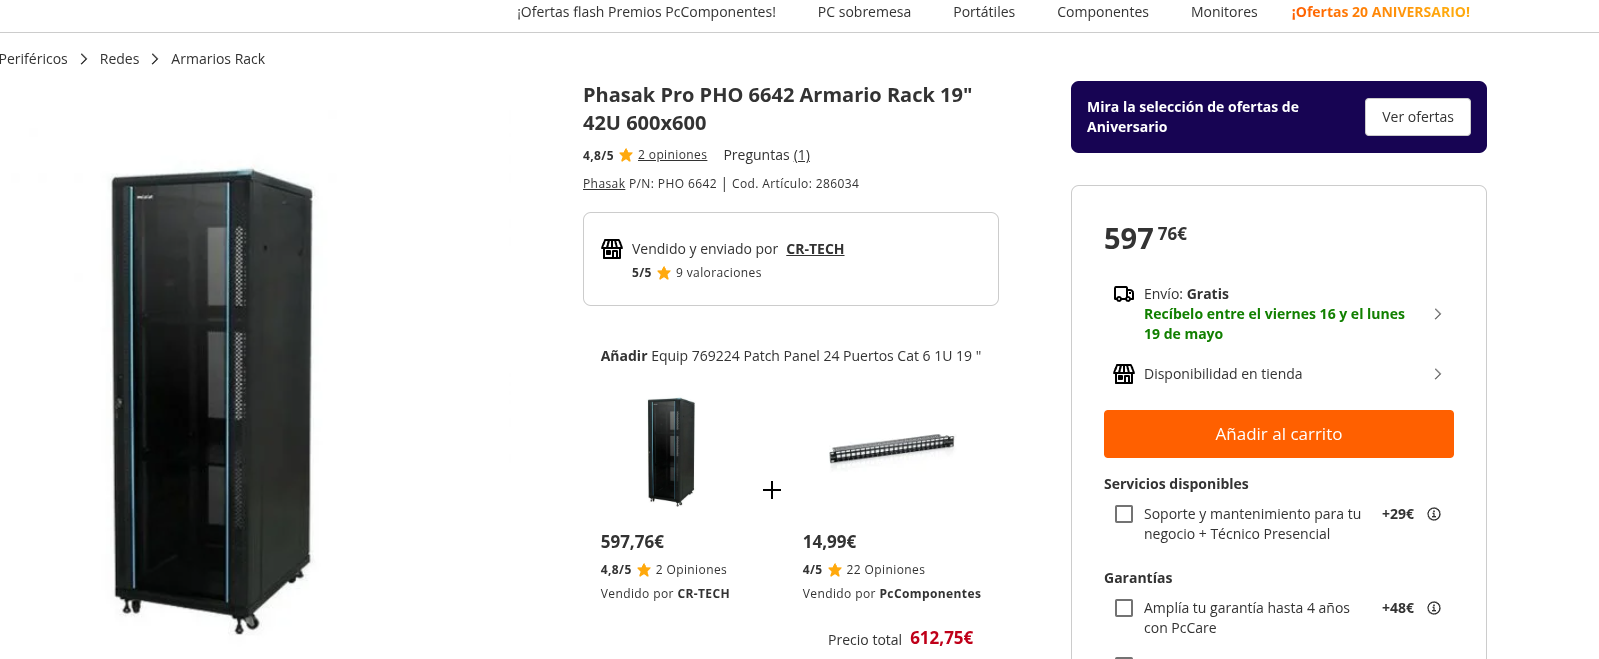Click the Ver ofertas button
This screenshot has width=1599, height=659.
(1418, 117)
